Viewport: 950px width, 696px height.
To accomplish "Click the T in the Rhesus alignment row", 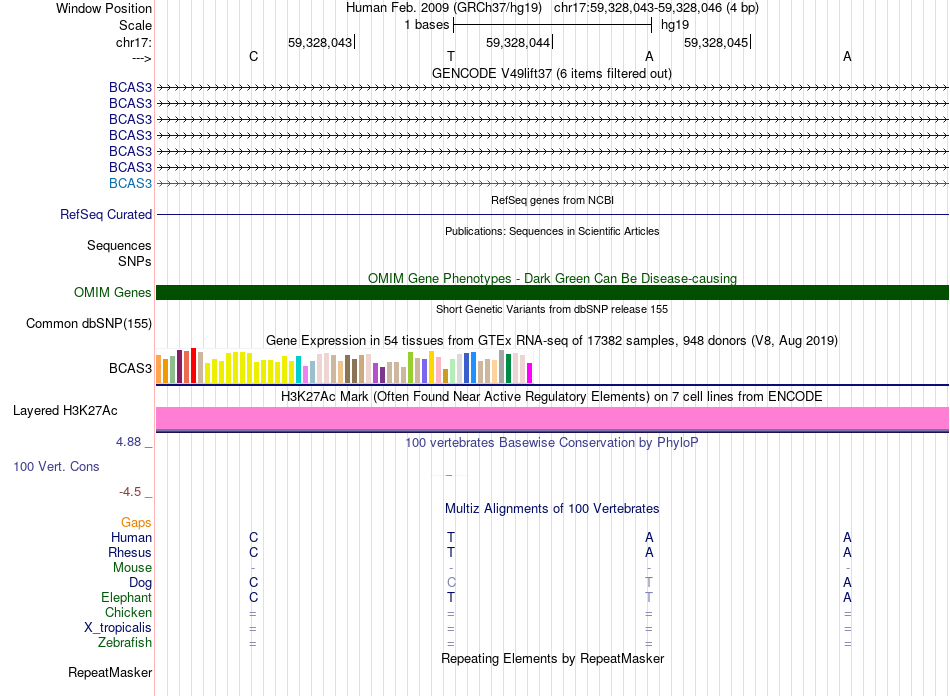I will pos(451,552).
